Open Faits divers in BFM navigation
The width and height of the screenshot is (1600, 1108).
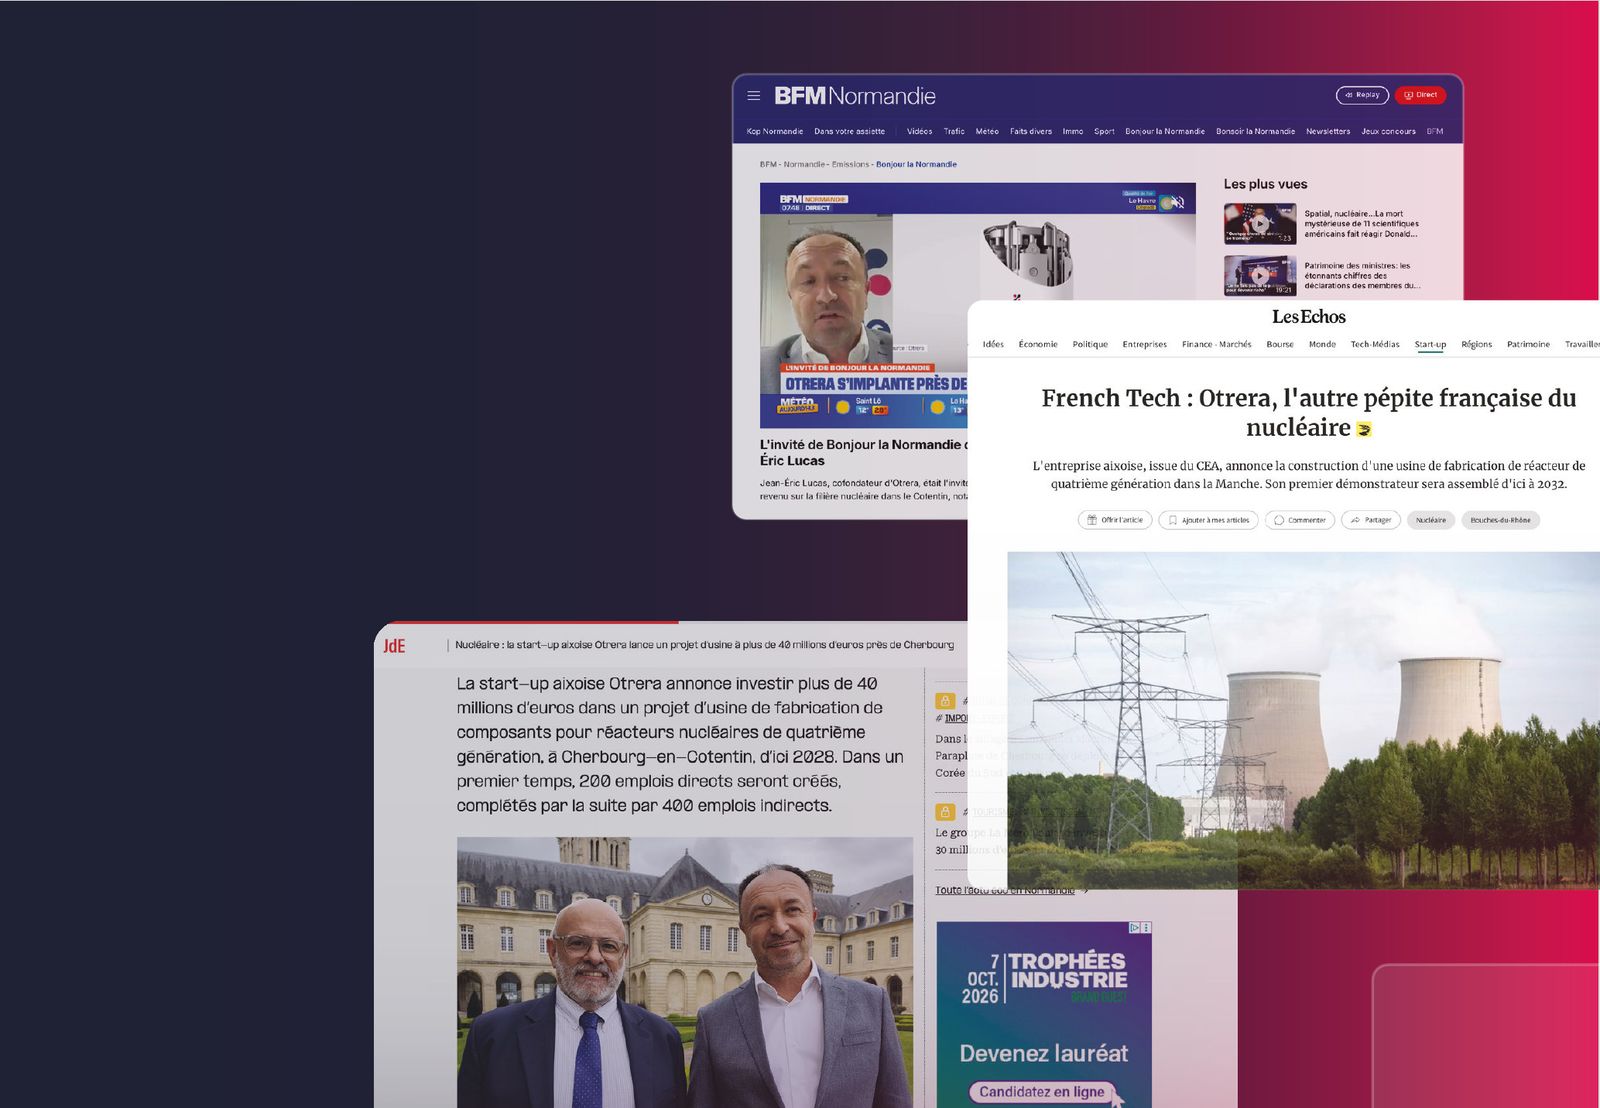1030,131
